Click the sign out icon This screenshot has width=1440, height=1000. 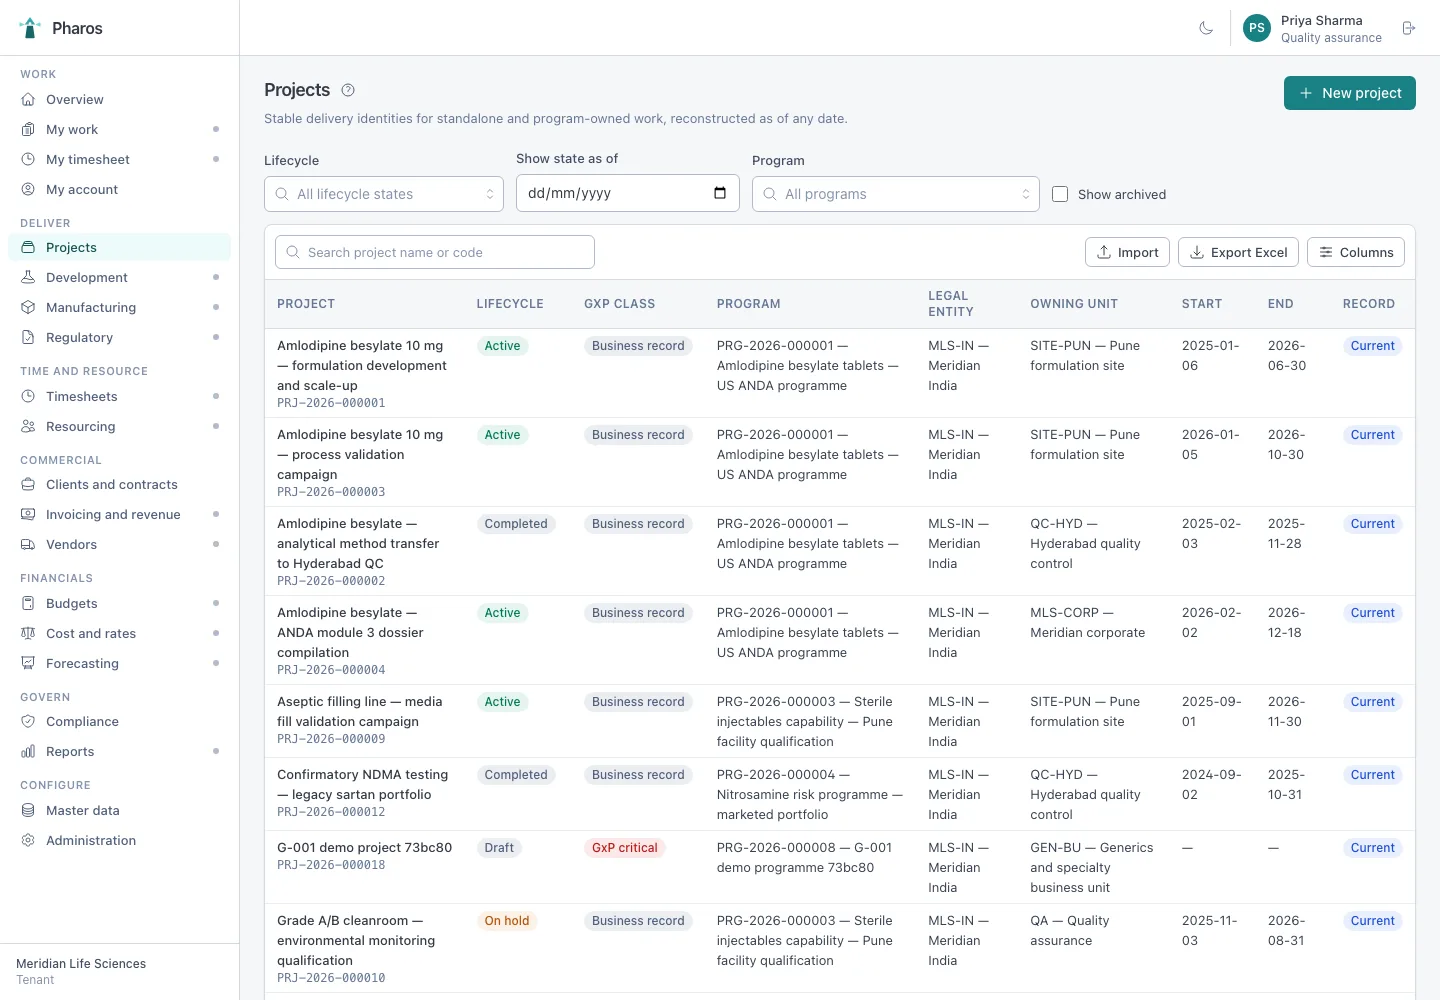click(1408, 28)
